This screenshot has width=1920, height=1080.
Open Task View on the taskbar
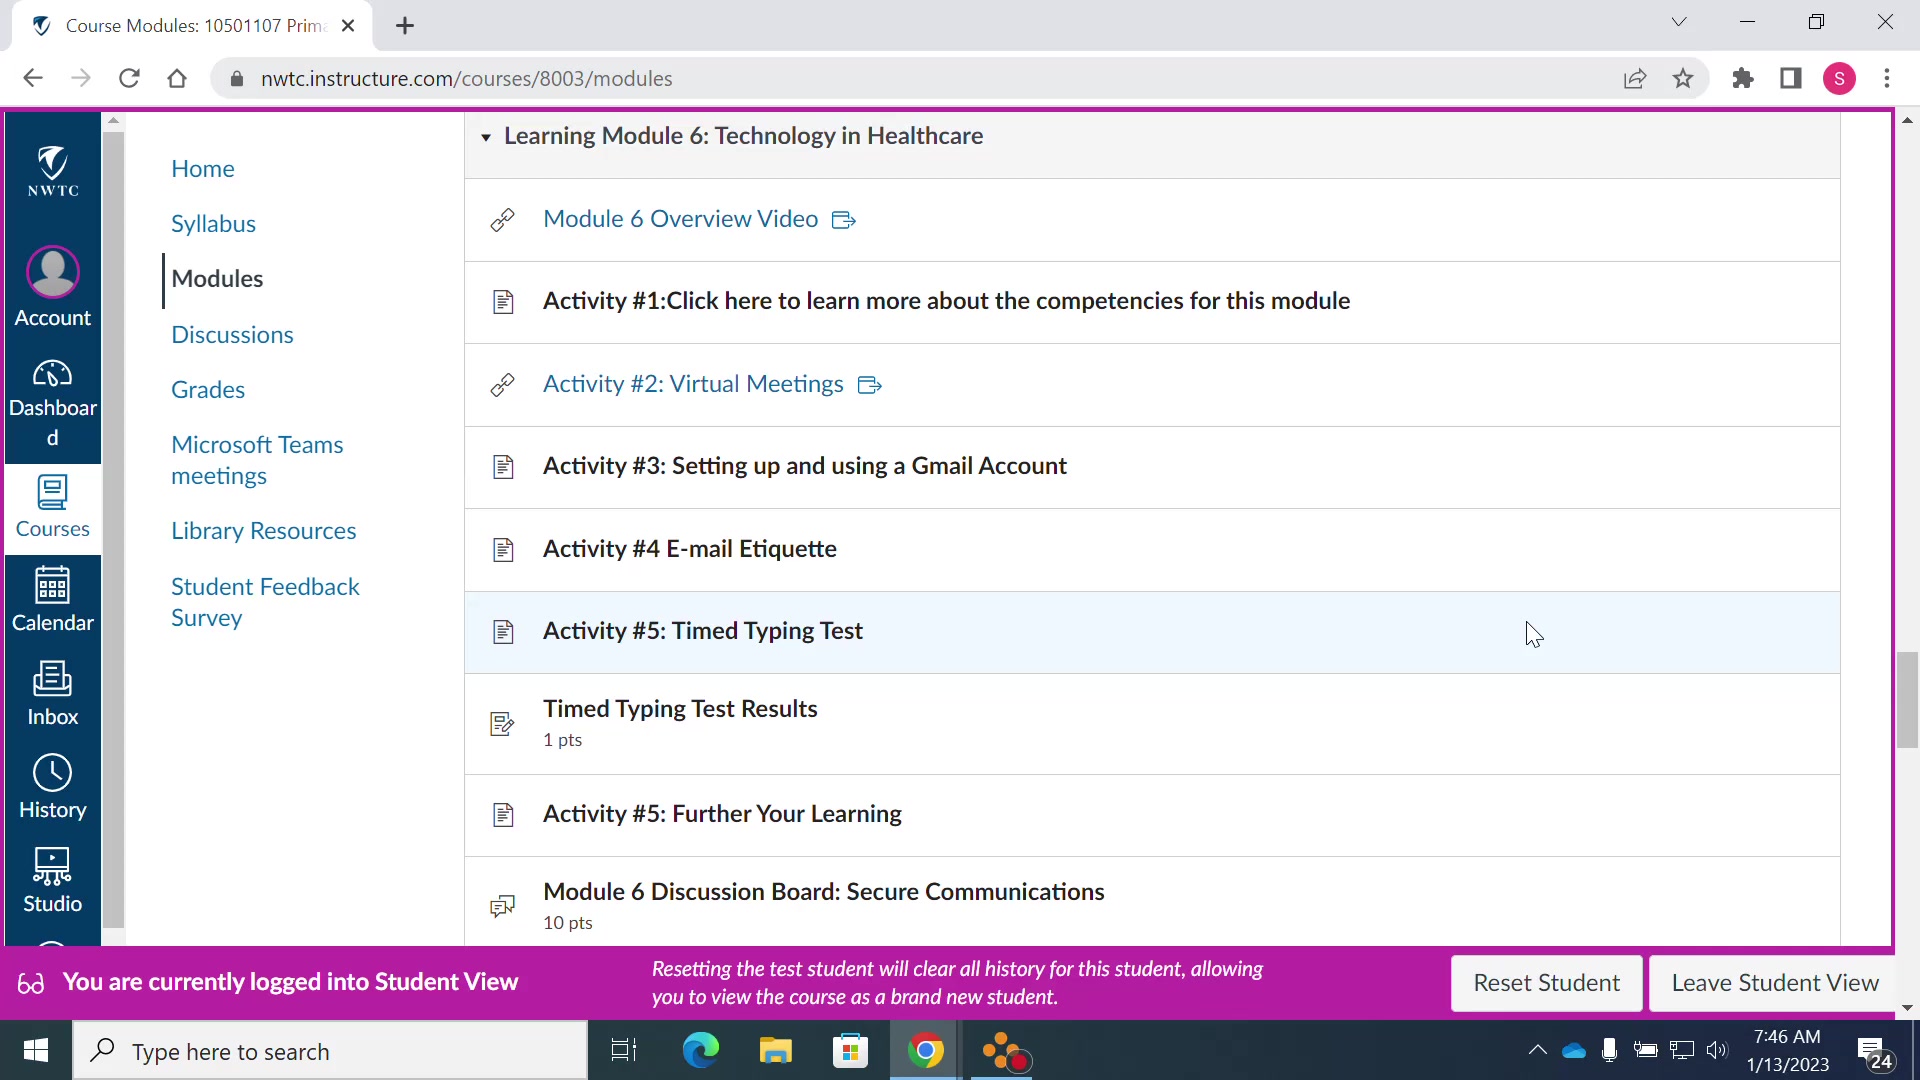624,1051
